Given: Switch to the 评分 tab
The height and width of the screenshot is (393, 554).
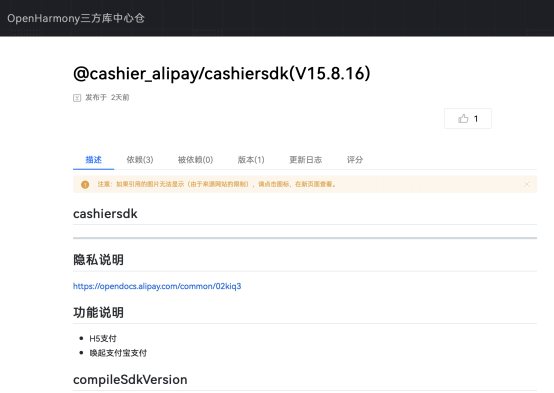Looking at the screenshot, I should [355, 160].
